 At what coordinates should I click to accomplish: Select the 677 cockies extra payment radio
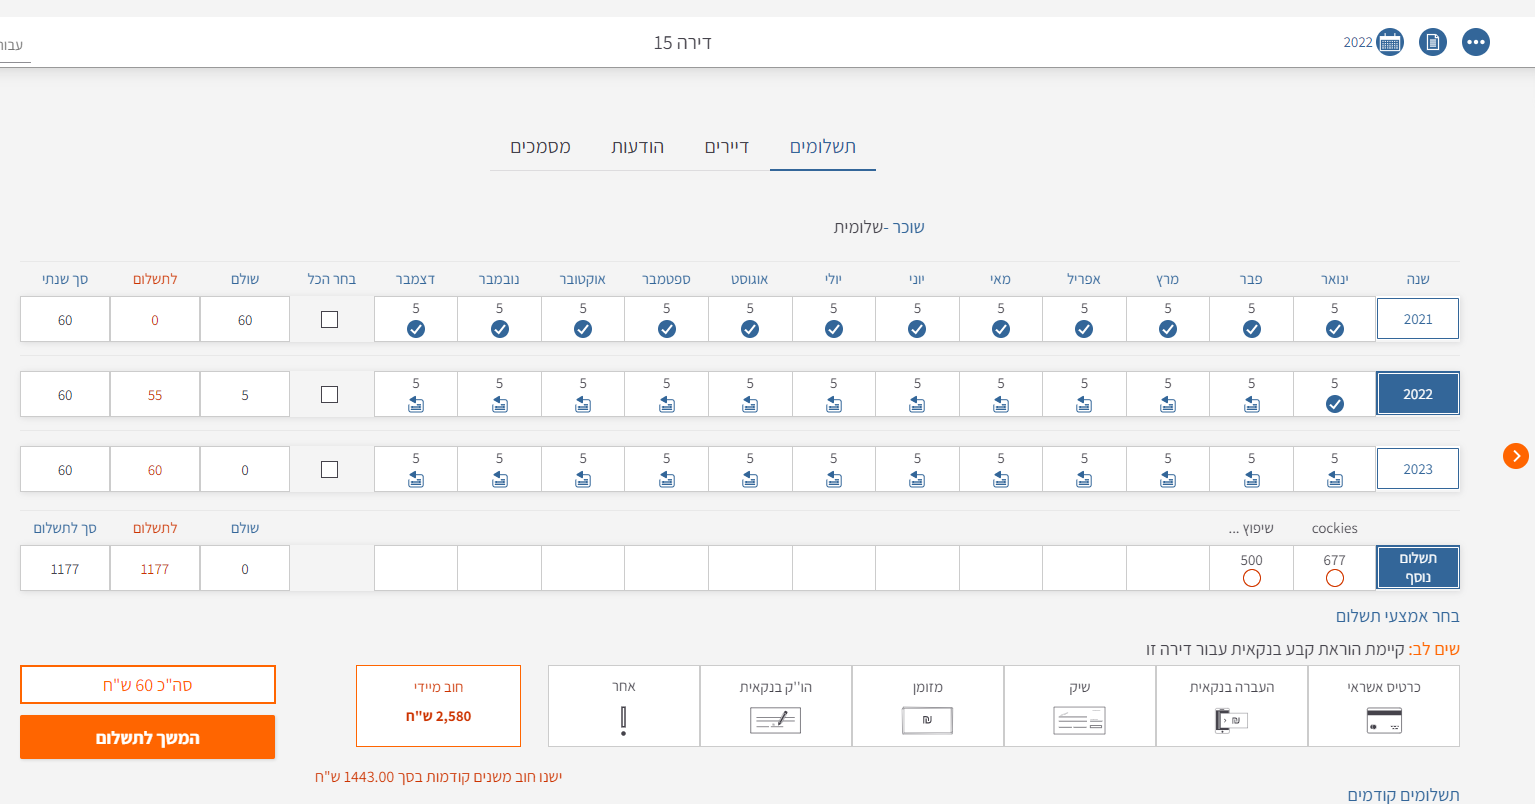[1334, 578]
